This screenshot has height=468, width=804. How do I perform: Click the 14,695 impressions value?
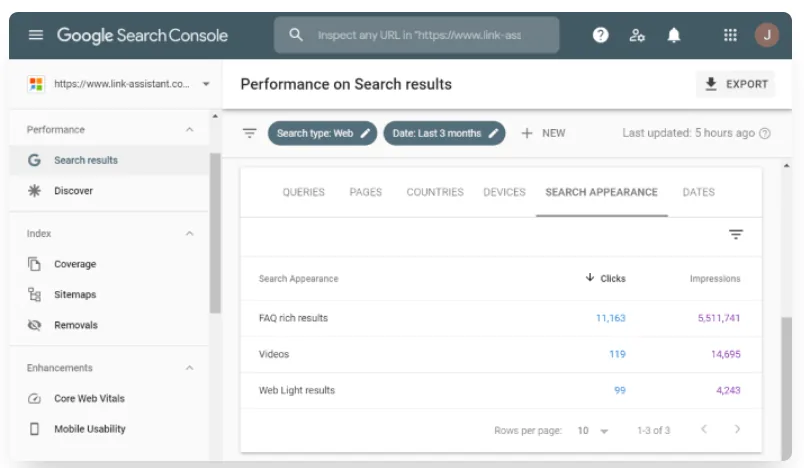tap(726, 354)
